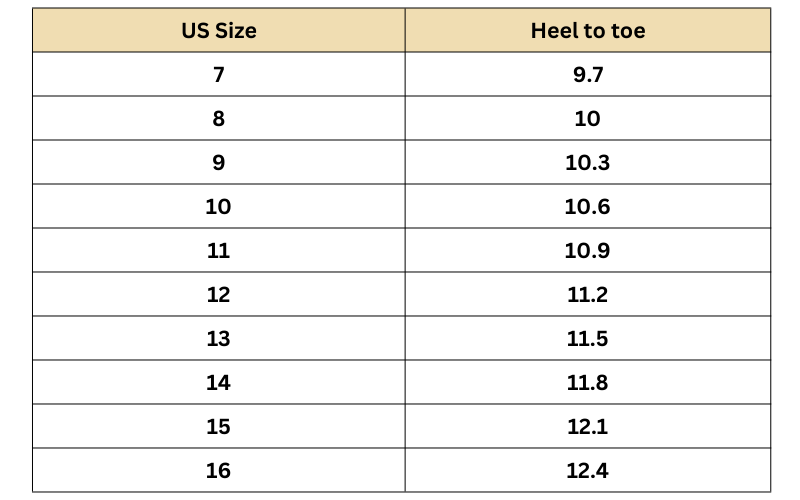Select the 10.9 heel to toe value

pyautogui.click(x=587, y=251)
